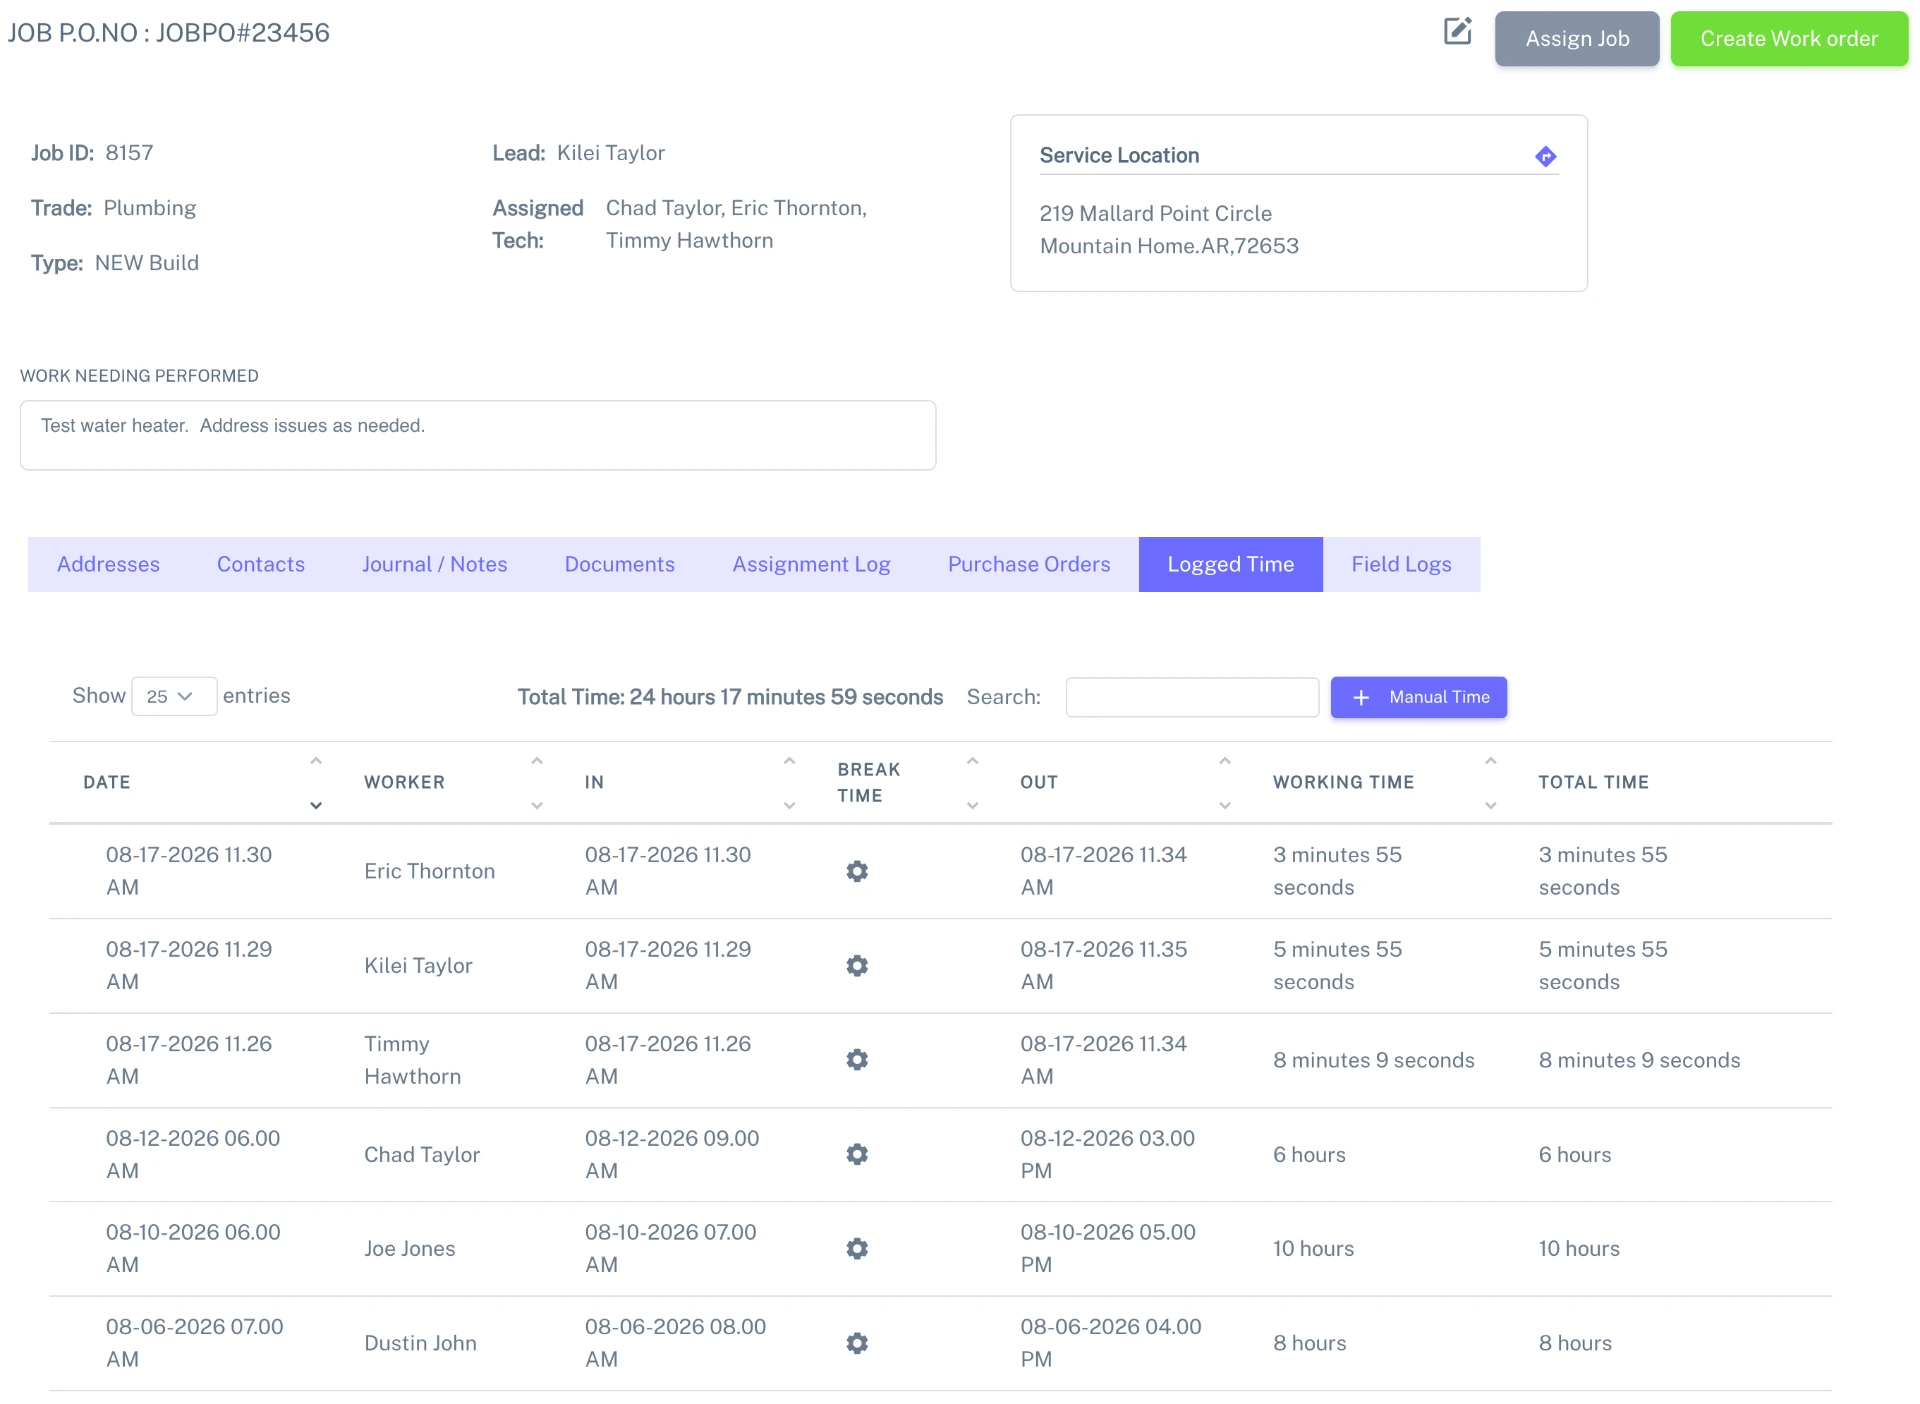Click Lead name Kilei Taylor
Image resolution: width=1920 pixels, height=1404 pixels.
610,153
